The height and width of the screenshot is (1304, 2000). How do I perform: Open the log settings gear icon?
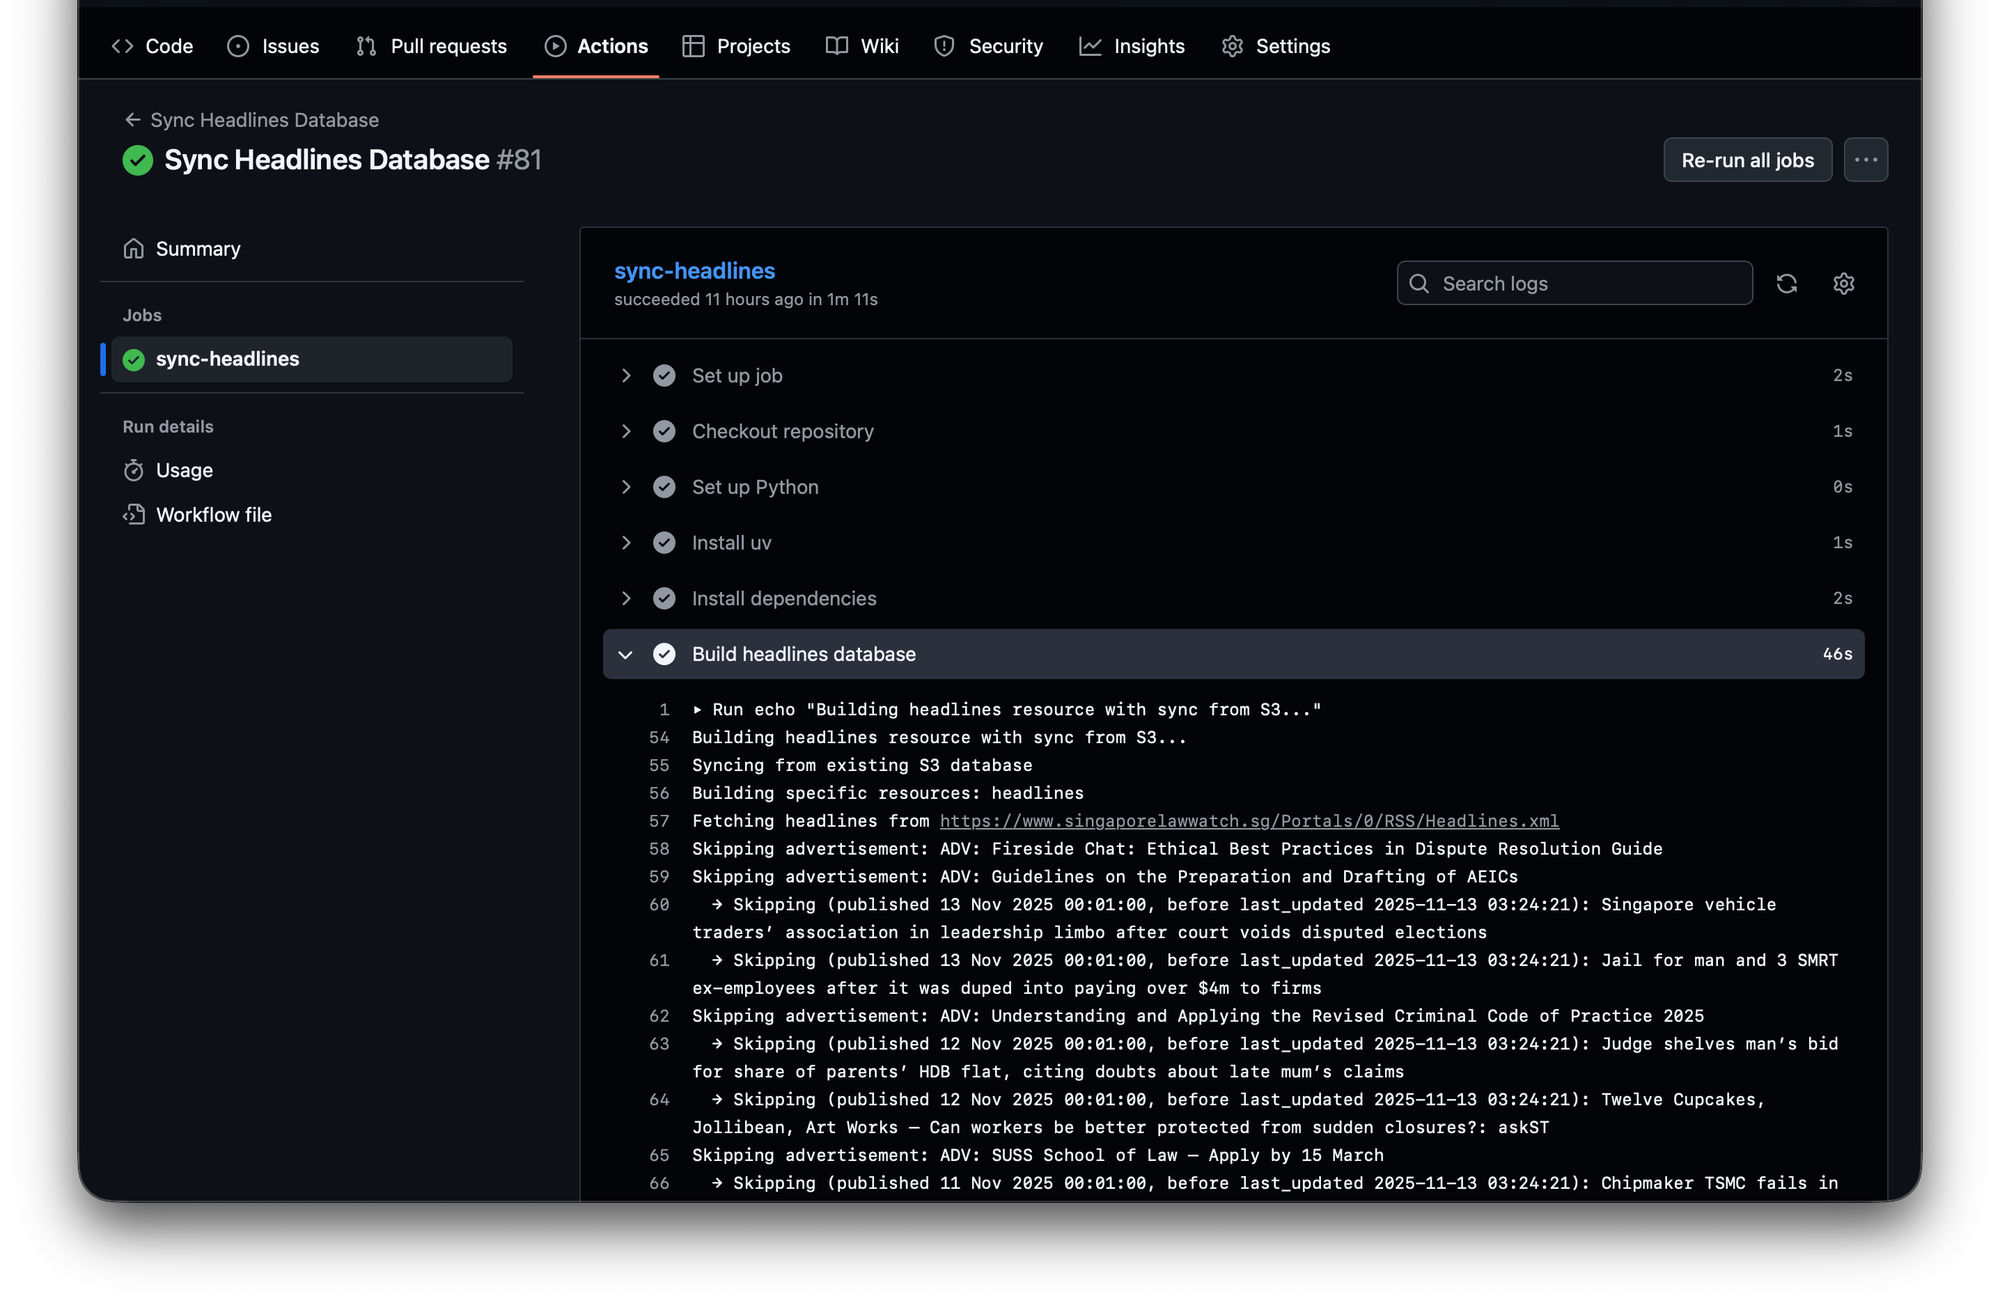[1843, 284]
